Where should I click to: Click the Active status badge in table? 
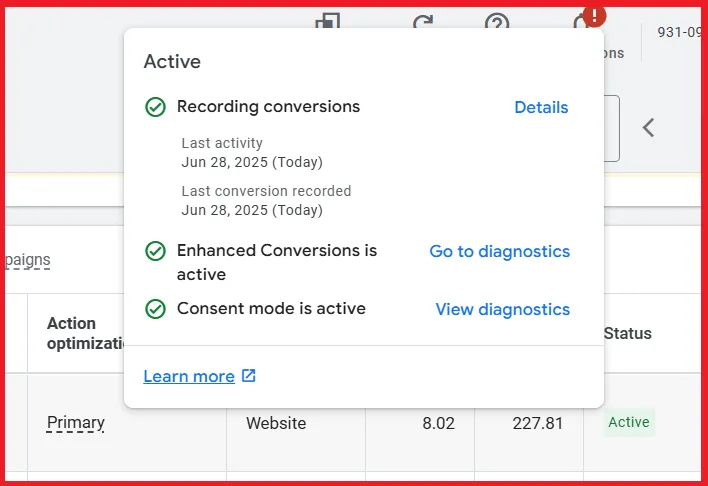629,422
